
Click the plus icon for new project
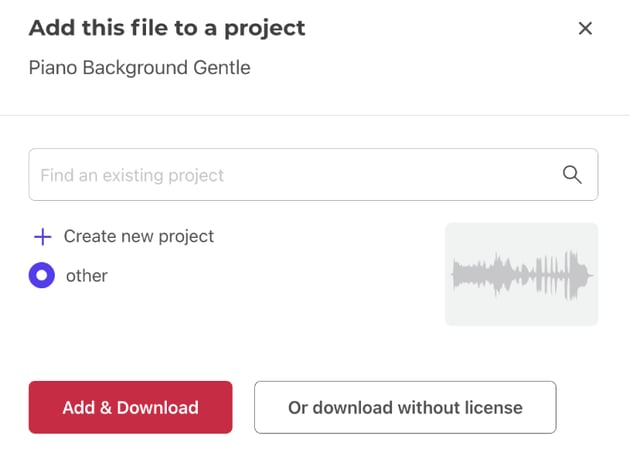(x=42, y=237)
